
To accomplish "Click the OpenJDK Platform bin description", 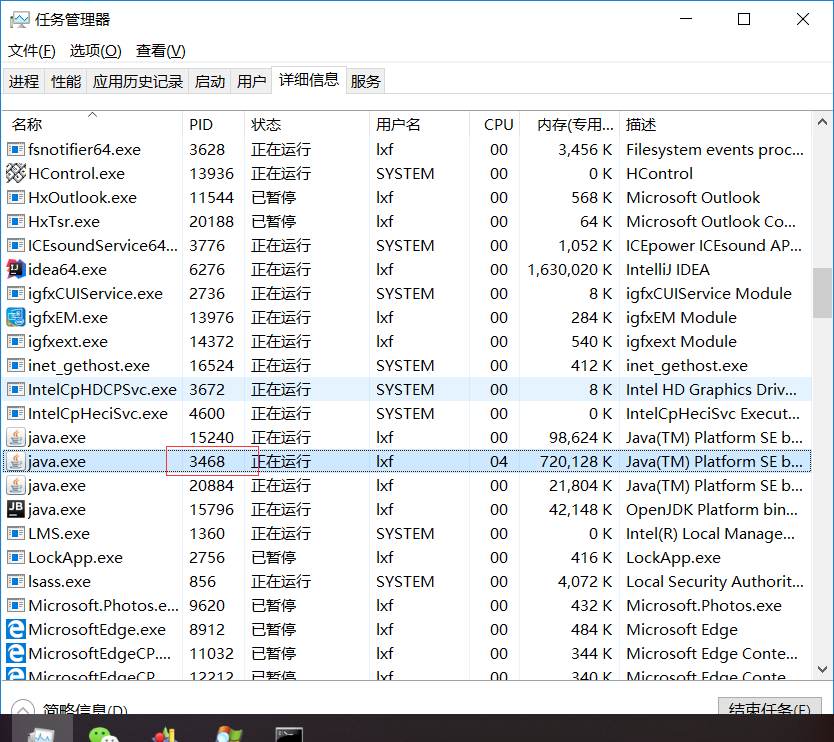I will pos(712,509).
